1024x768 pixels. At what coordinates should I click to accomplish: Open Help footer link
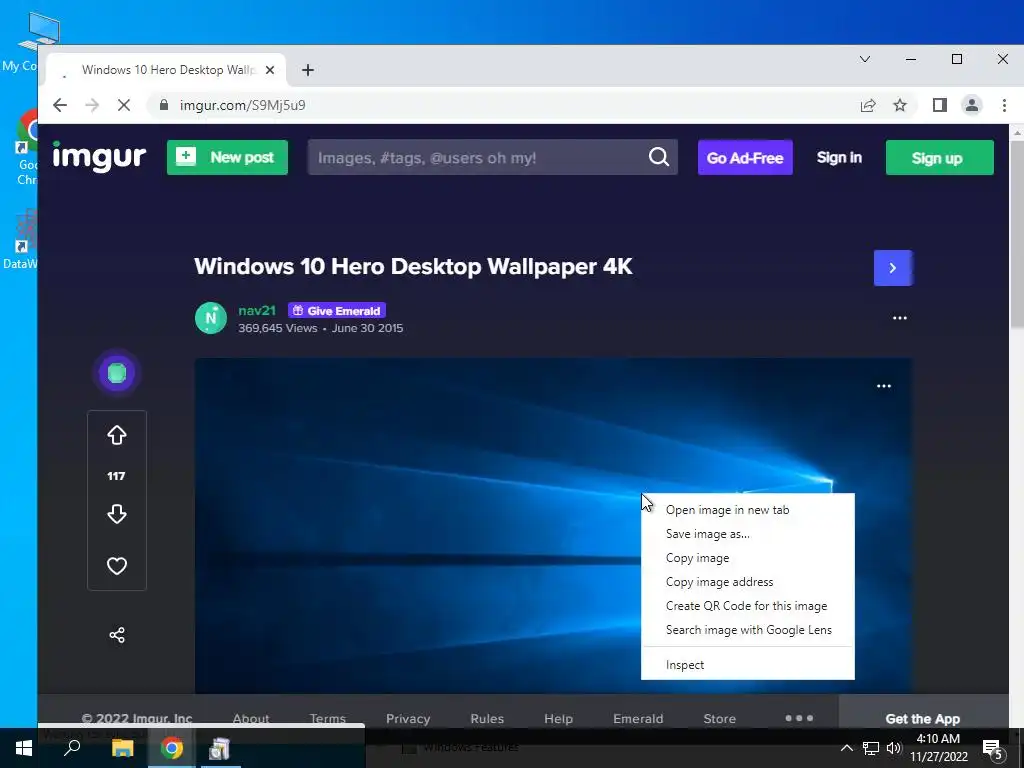coord(558,718)
